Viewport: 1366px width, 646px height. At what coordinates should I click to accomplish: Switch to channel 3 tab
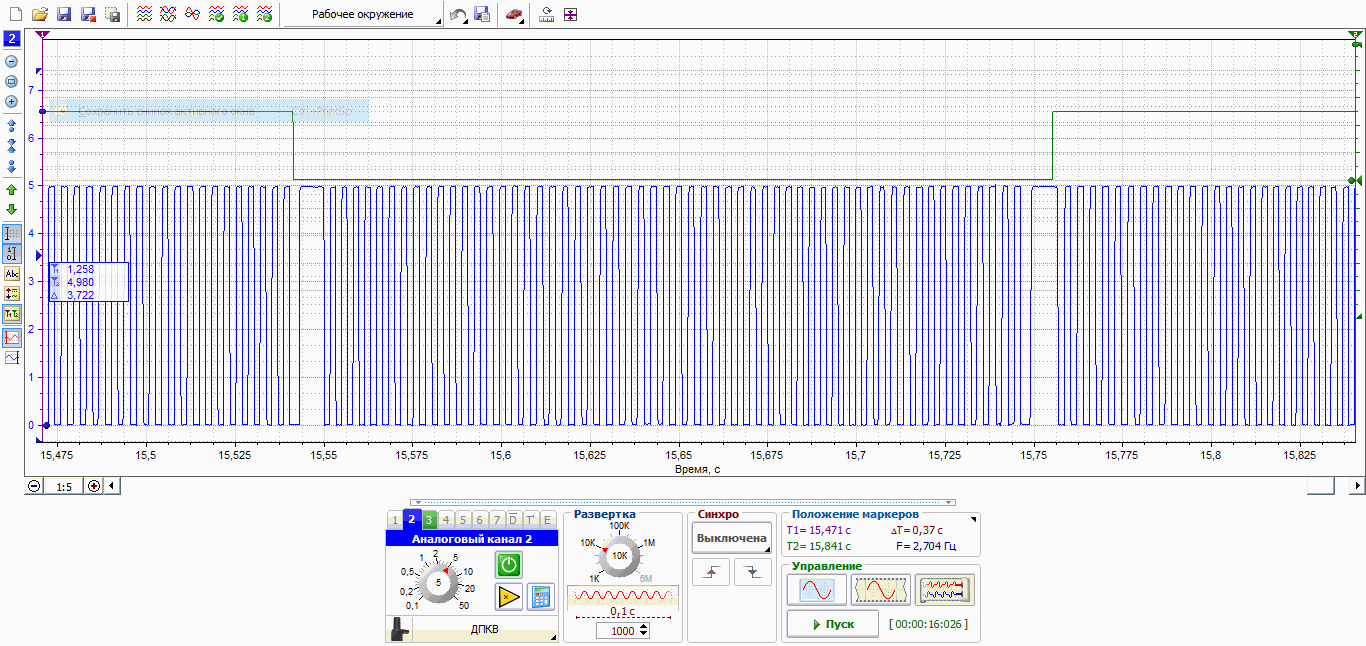point(428,520)
